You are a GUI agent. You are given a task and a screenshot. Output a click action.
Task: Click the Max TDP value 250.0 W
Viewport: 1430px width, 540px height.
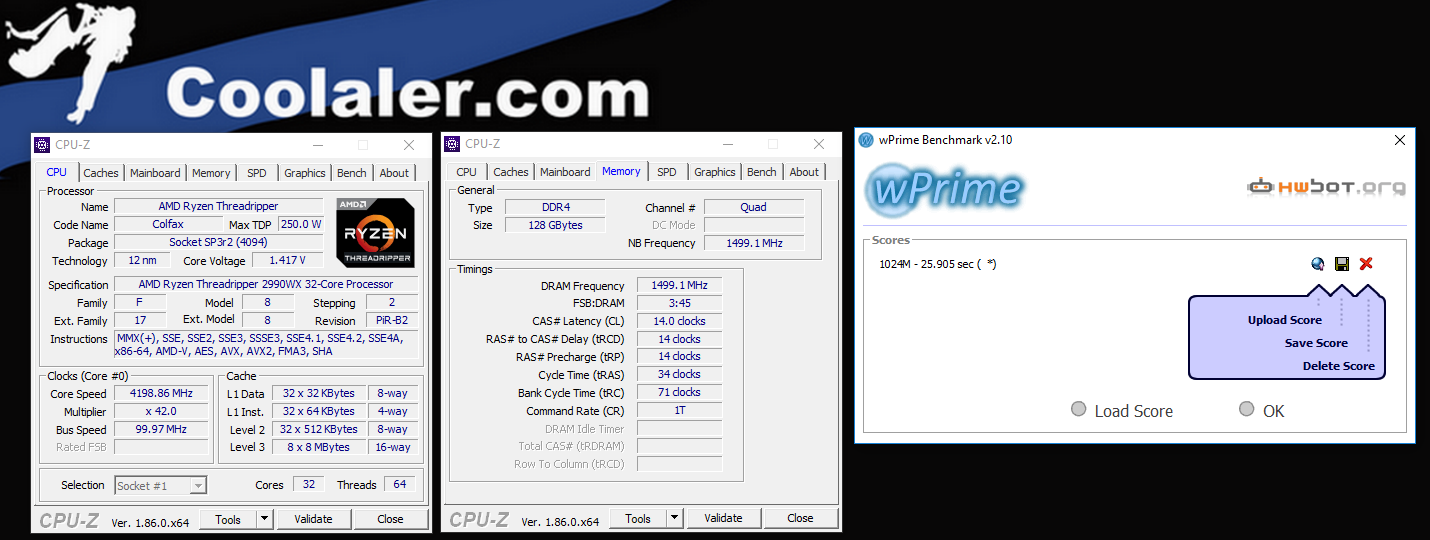point(301,224)
